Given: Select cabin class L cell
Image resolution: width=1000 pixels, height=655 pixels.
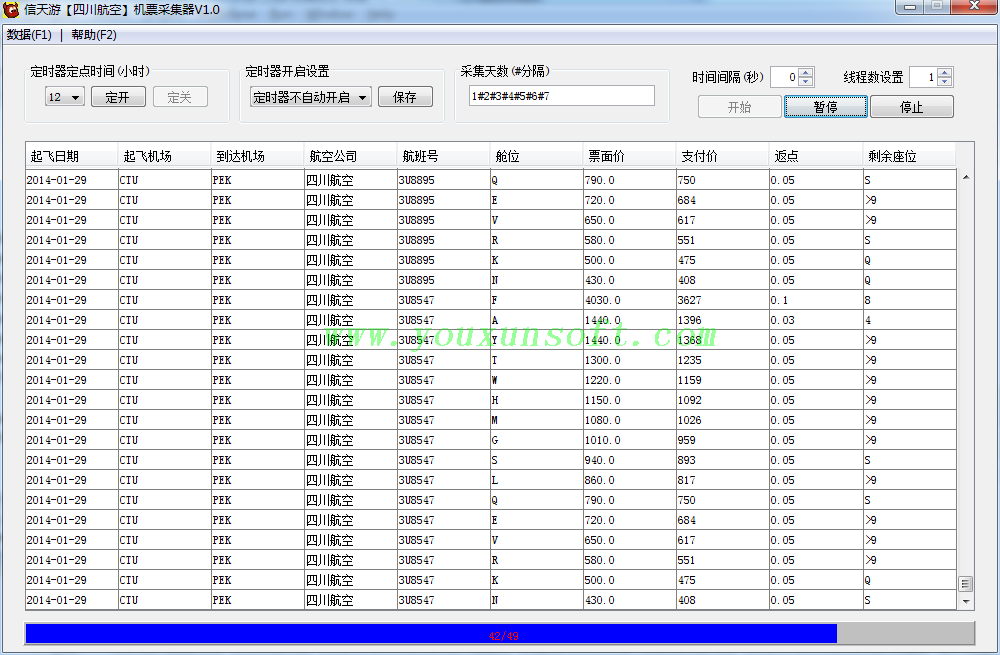Looking at the screenshot, I should (537, 480).
